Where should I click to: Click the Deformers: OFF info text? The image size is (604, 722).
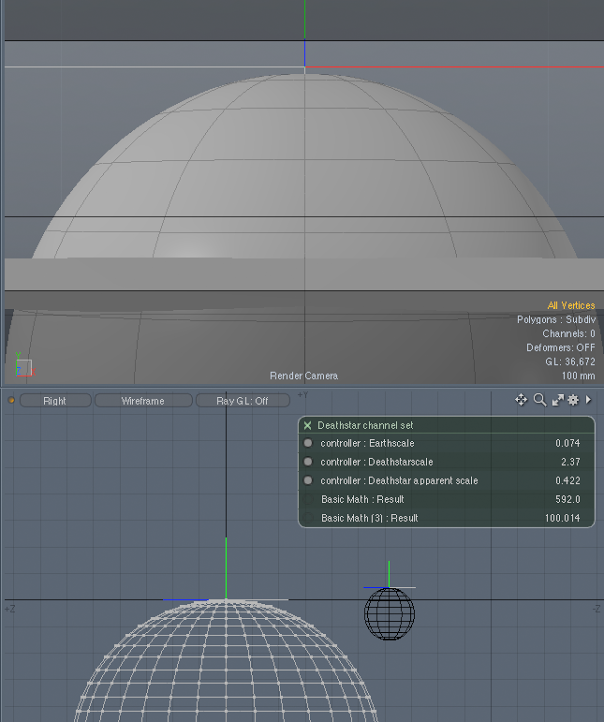click(561, 348)
